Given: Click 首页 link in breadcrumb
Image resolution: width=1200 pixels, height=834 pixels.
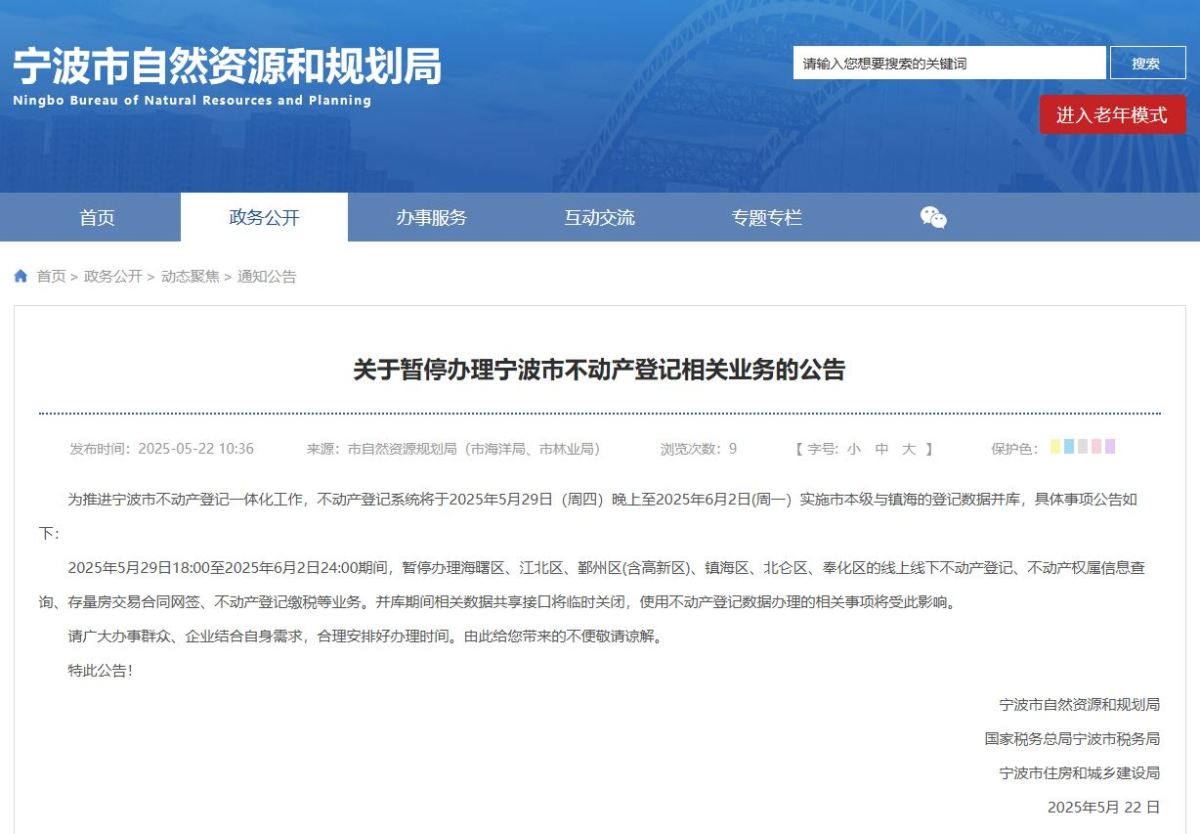Looking at the screenshot, I should (51, 276).
